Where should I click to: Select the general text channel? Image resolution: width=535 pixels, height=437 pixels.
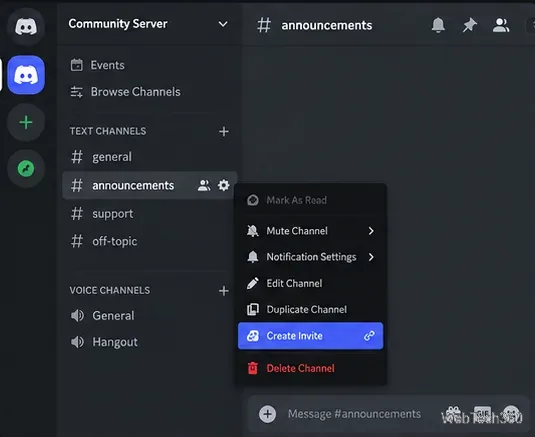coord(149,157)
